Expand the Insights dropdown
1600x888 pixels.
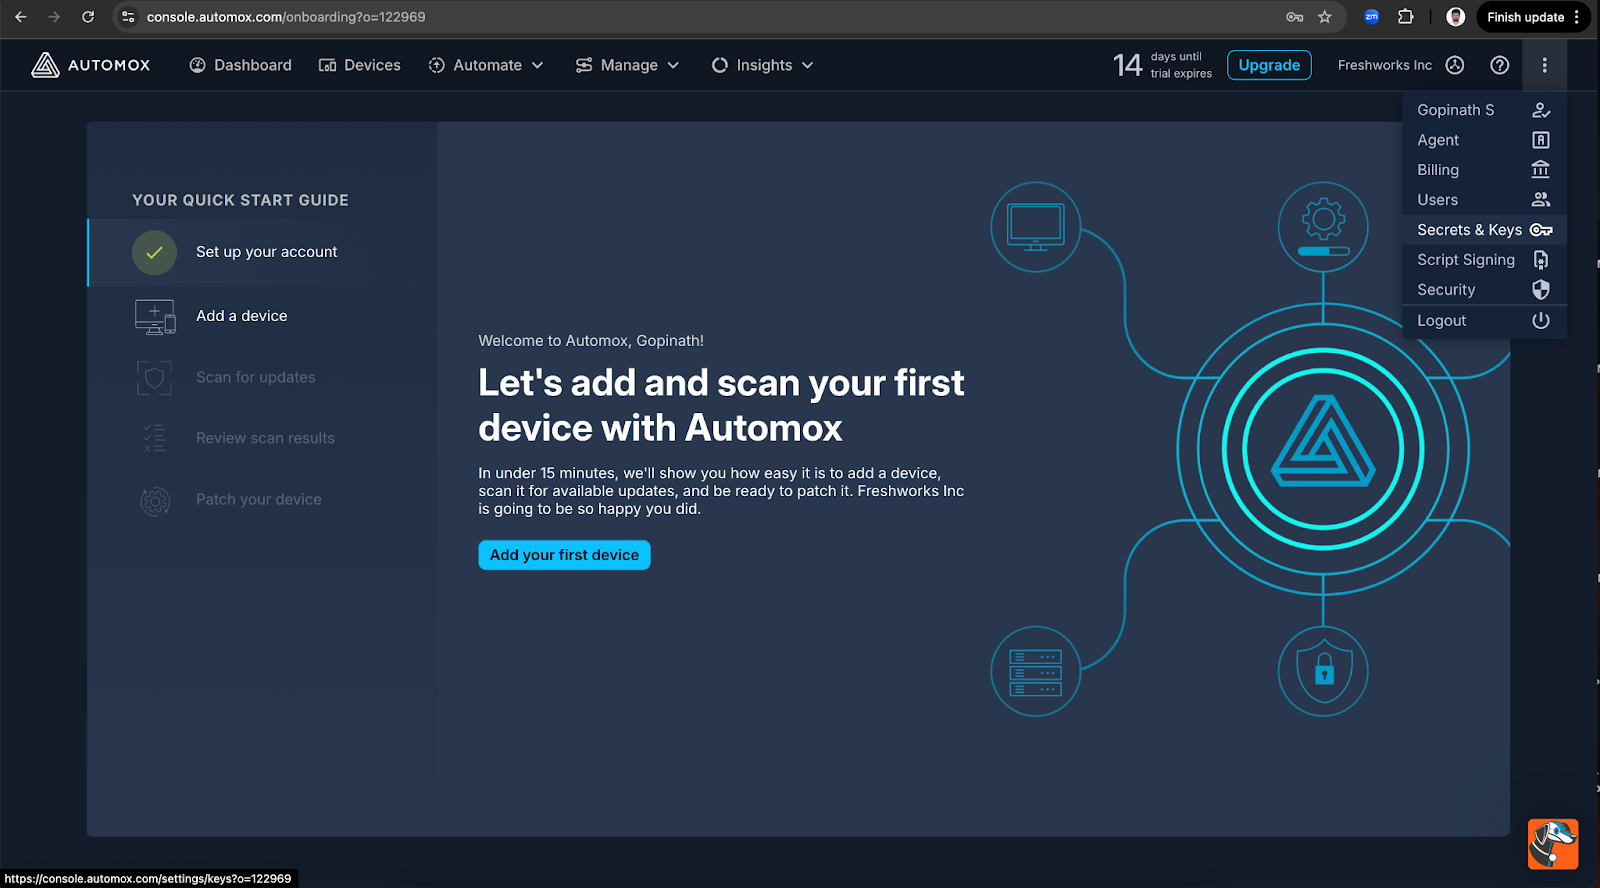coord(762,65)
